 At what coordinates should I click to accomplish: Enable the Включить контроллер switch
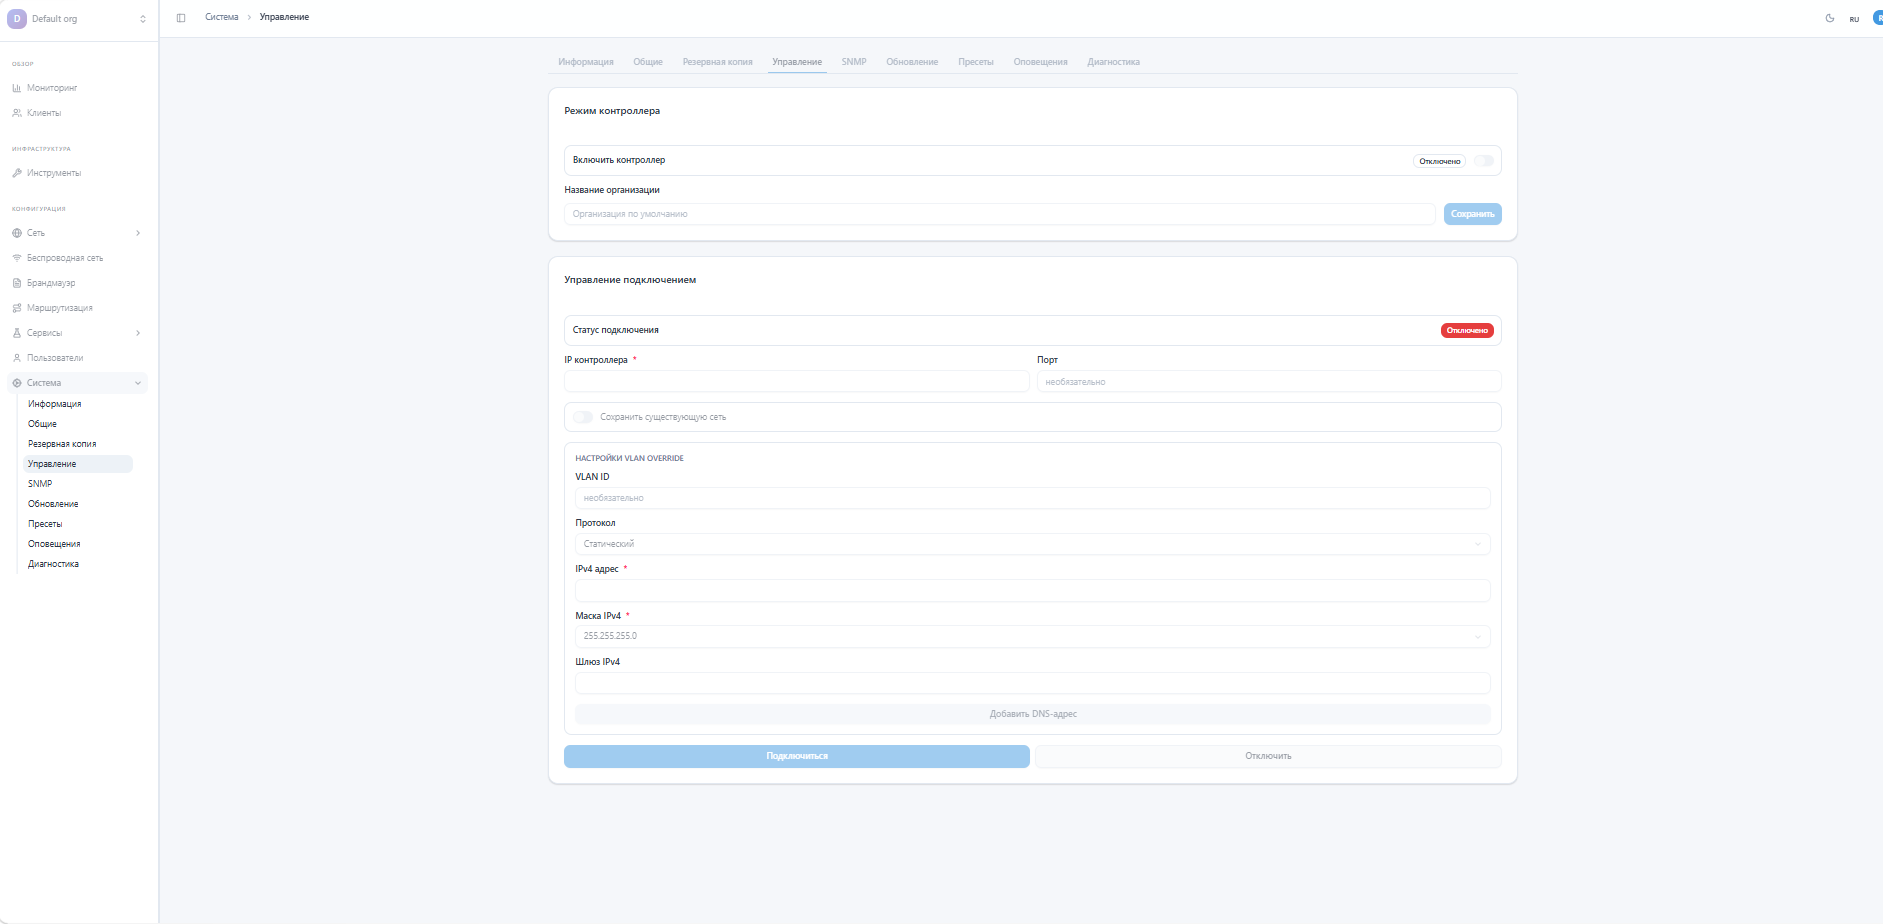[x=1483, y=161]
